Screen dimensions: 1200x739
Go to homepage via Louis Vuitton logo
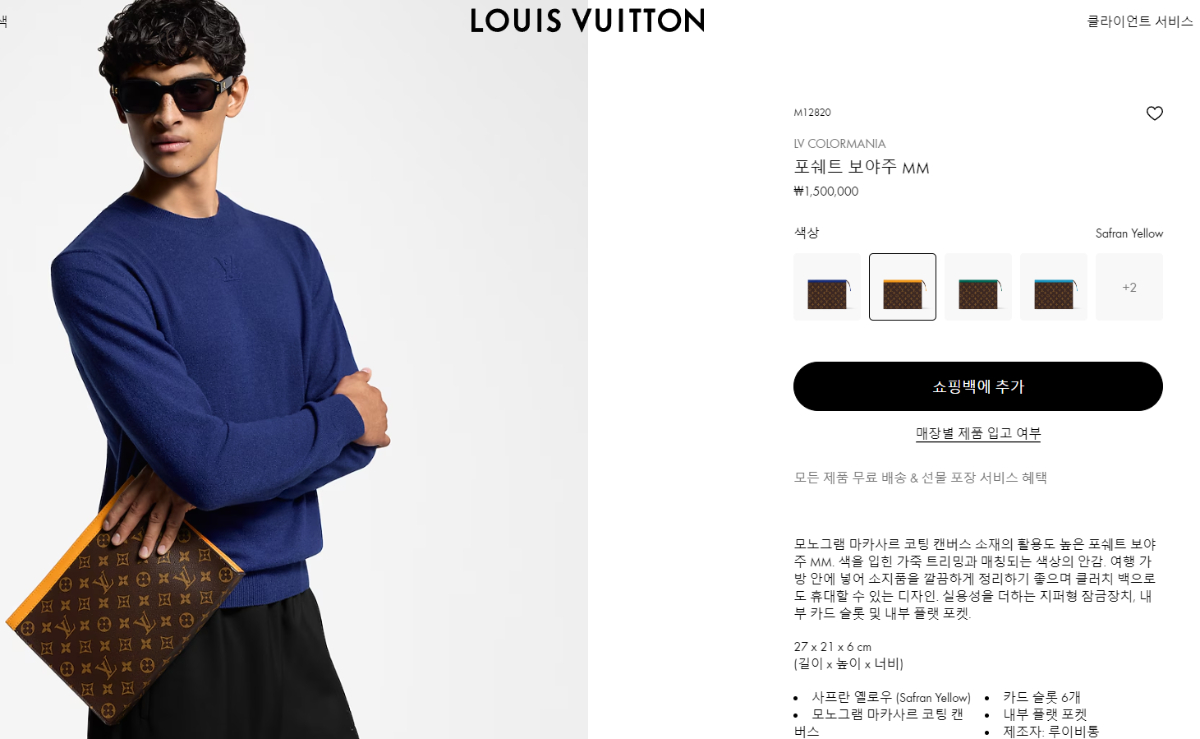point(587,20)
